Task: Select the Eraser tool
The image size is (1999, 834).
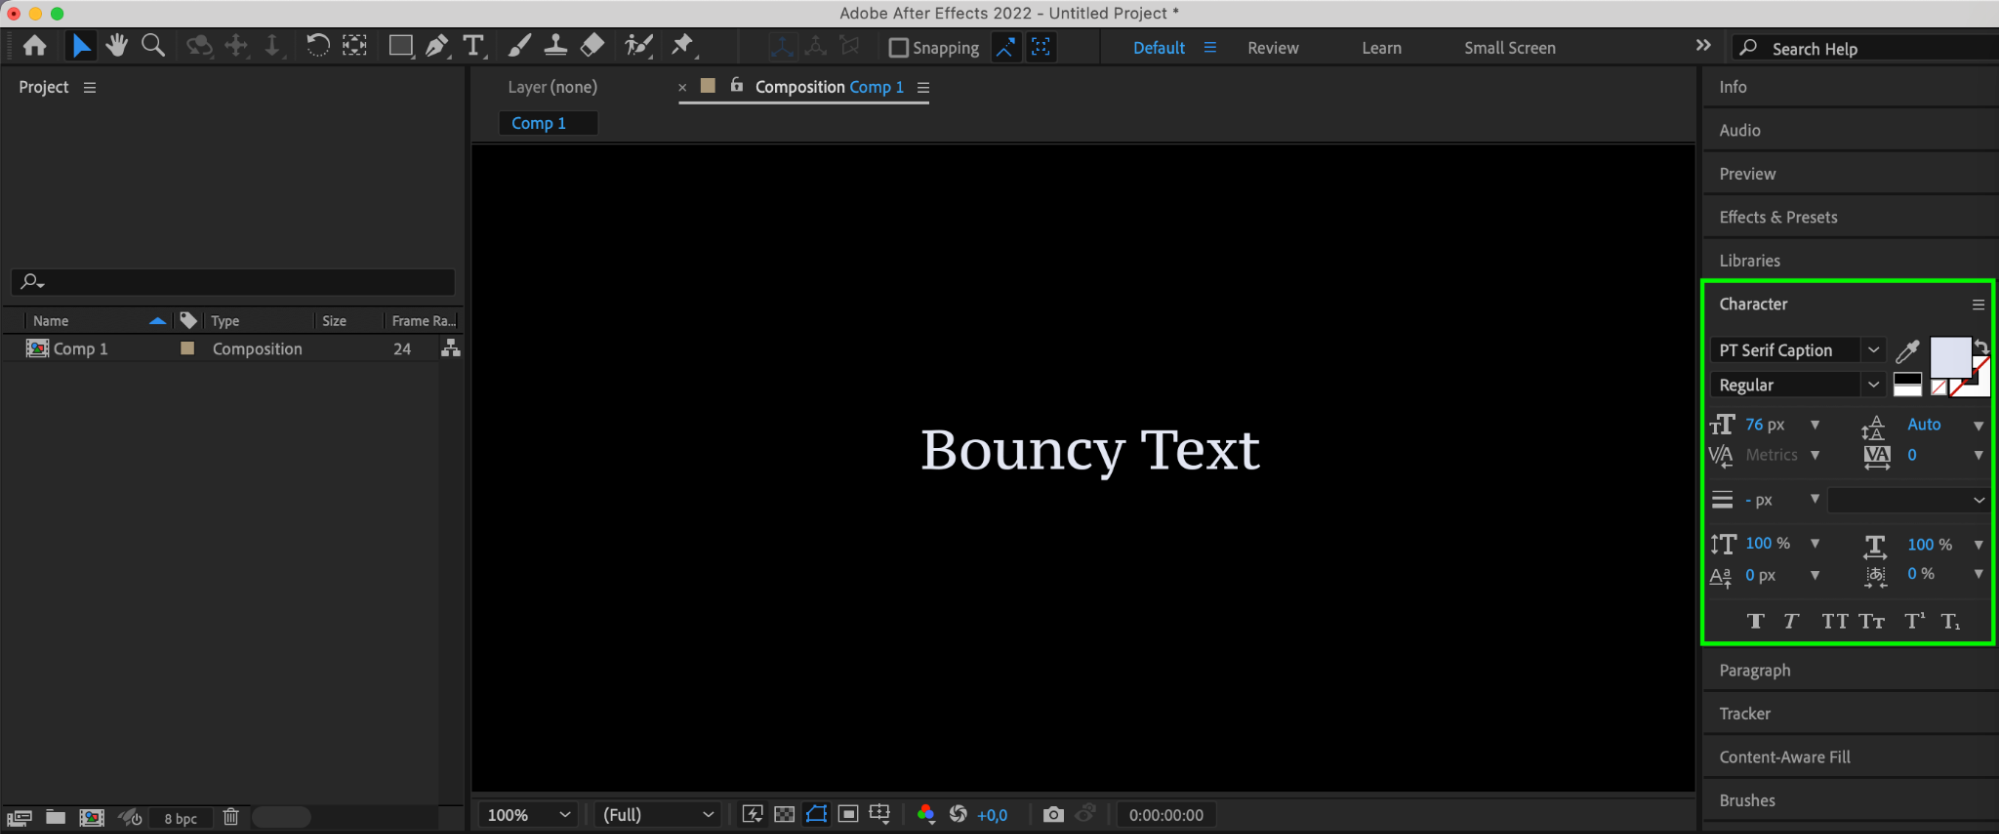Action: coord(592,46)
